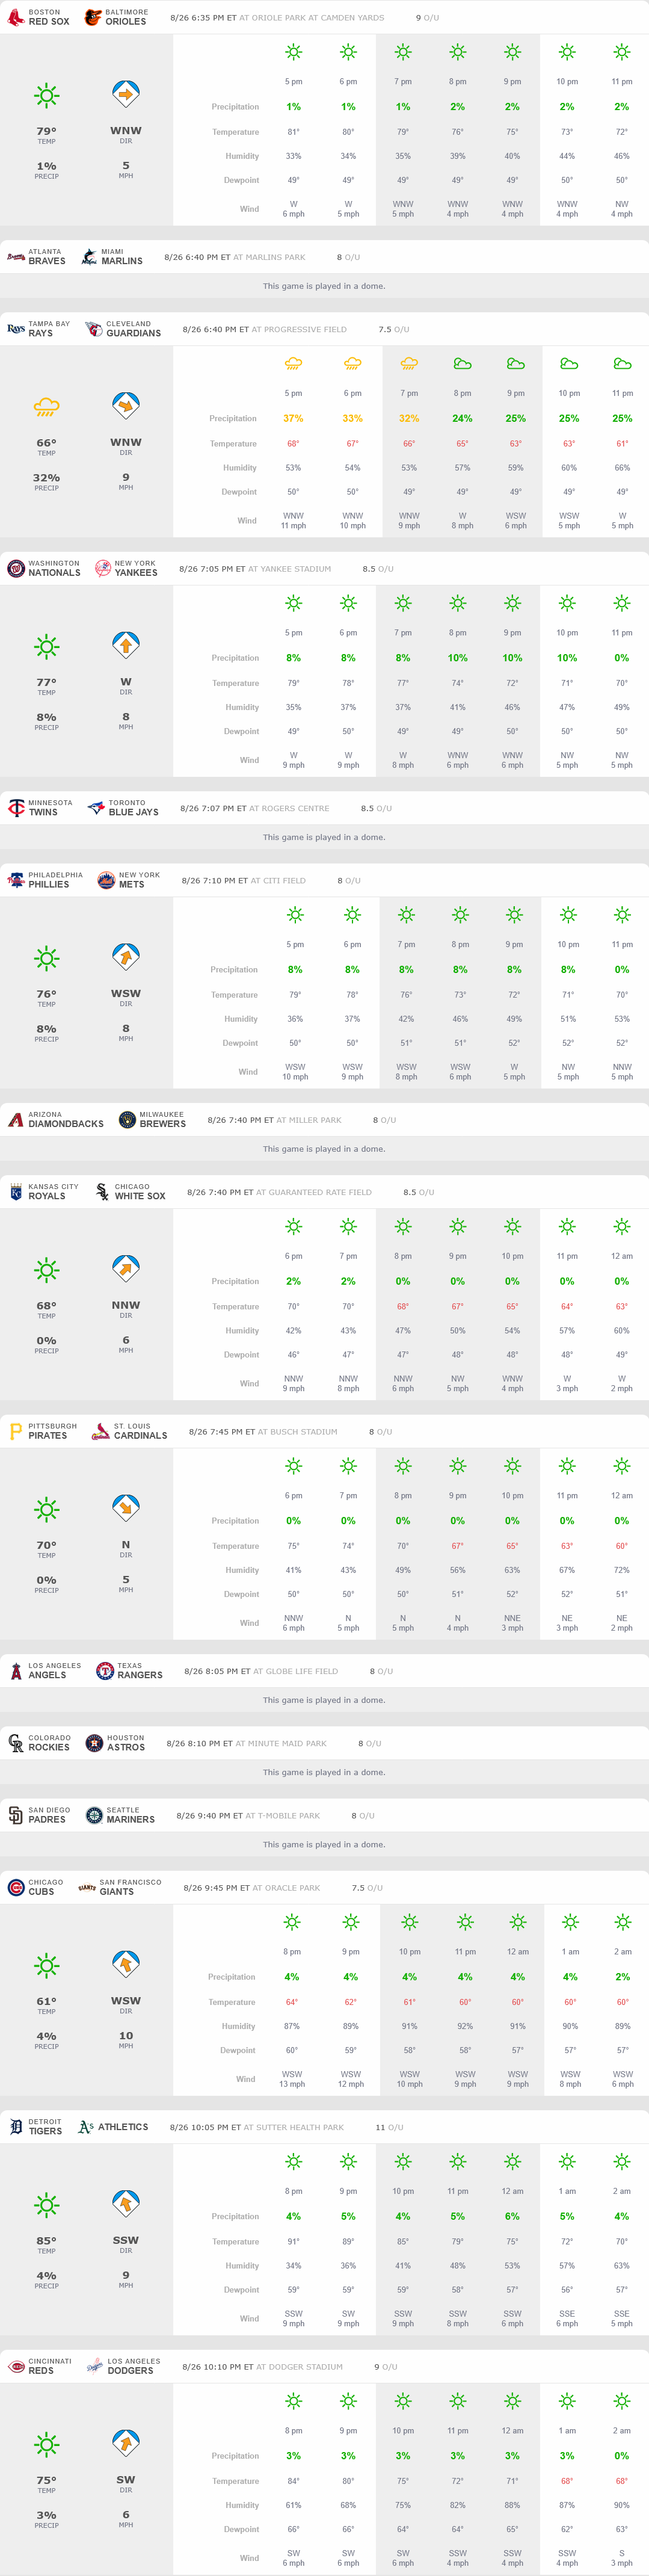Open the Yankees team name link
The image size is (649, 2576).
point(136,573)
